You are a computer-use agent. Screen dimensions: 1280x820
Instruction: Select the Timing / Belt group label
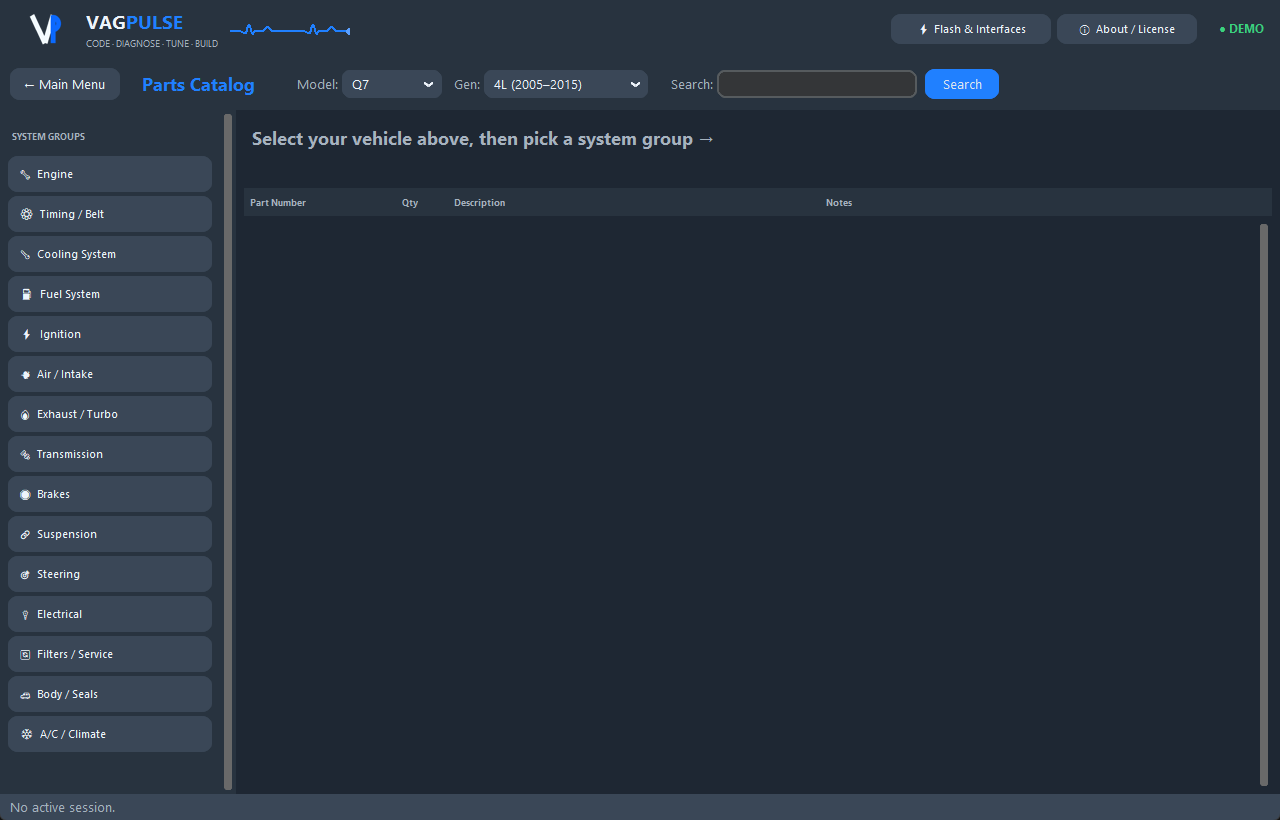point(72,214)
